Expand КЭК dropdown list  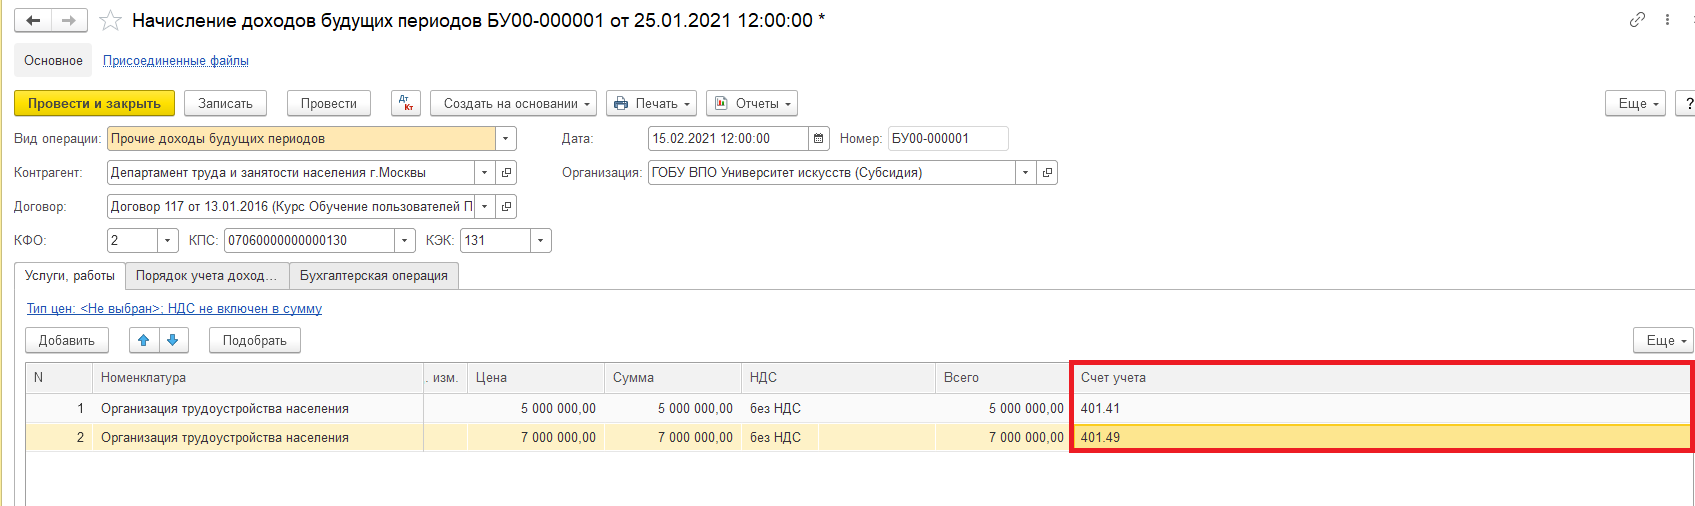tap(541, 240)
